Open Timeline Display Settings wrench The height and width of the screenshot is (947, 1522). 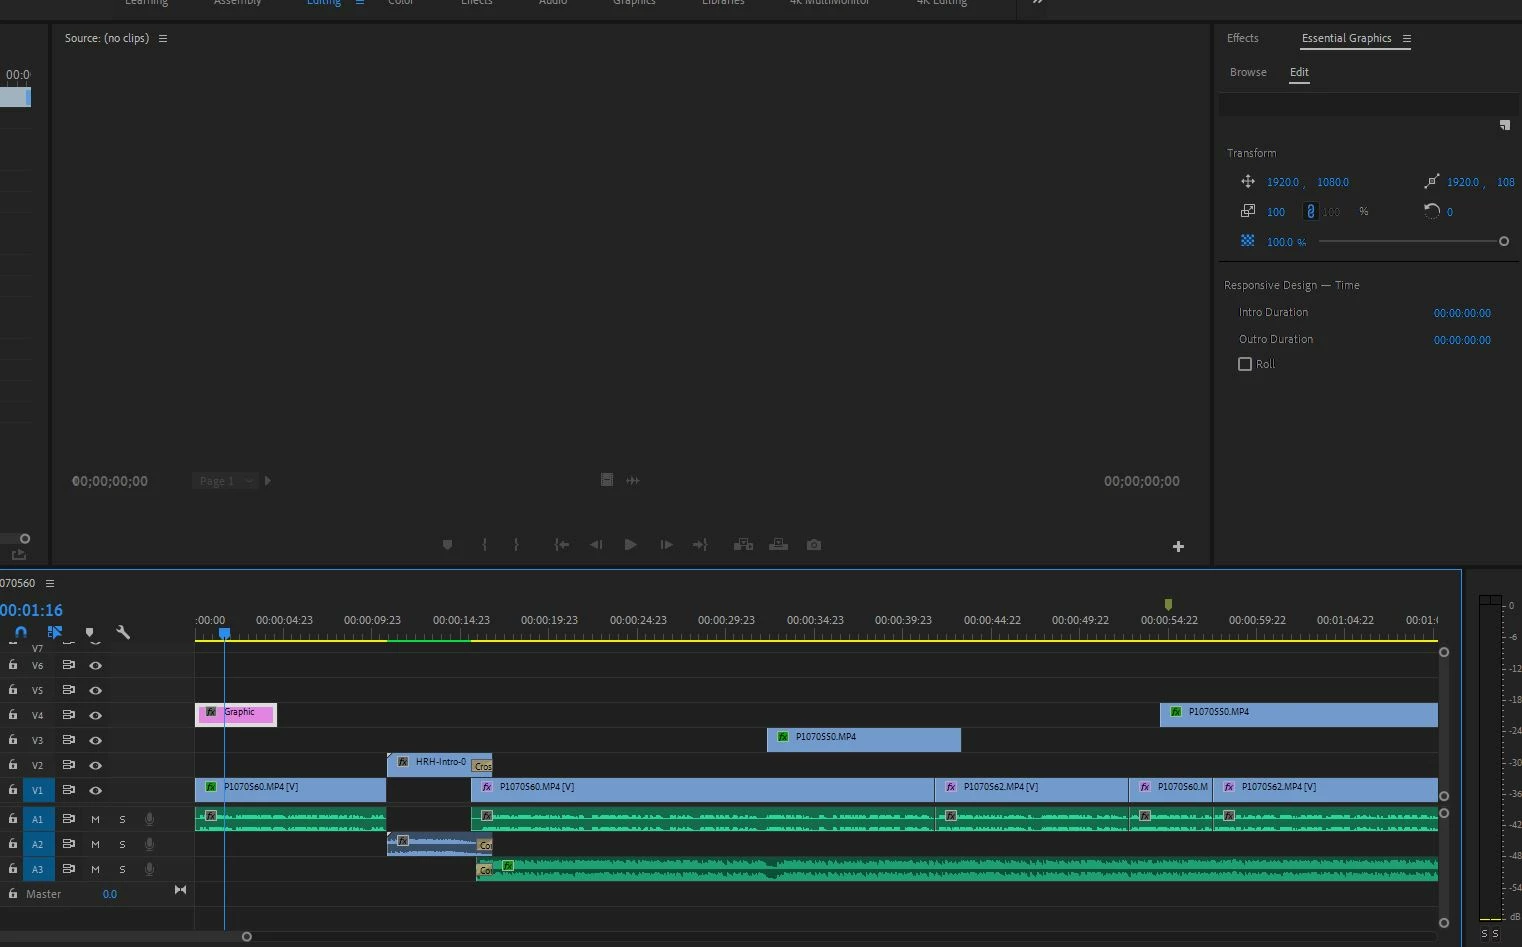[123, 632]
